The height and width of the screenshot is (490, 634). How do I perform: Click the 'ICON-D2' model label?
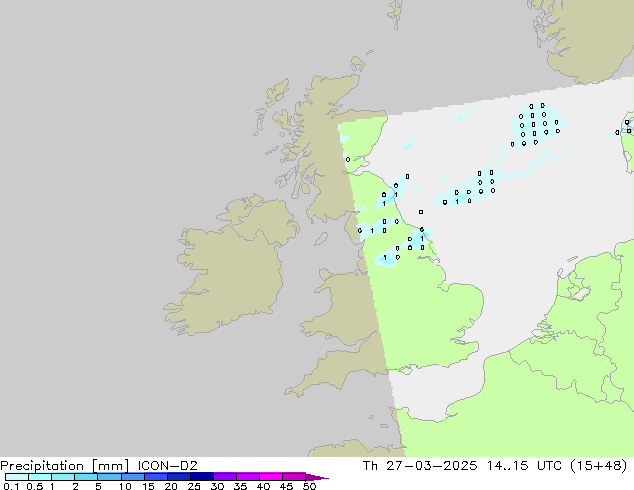click(x=167, y=466)
